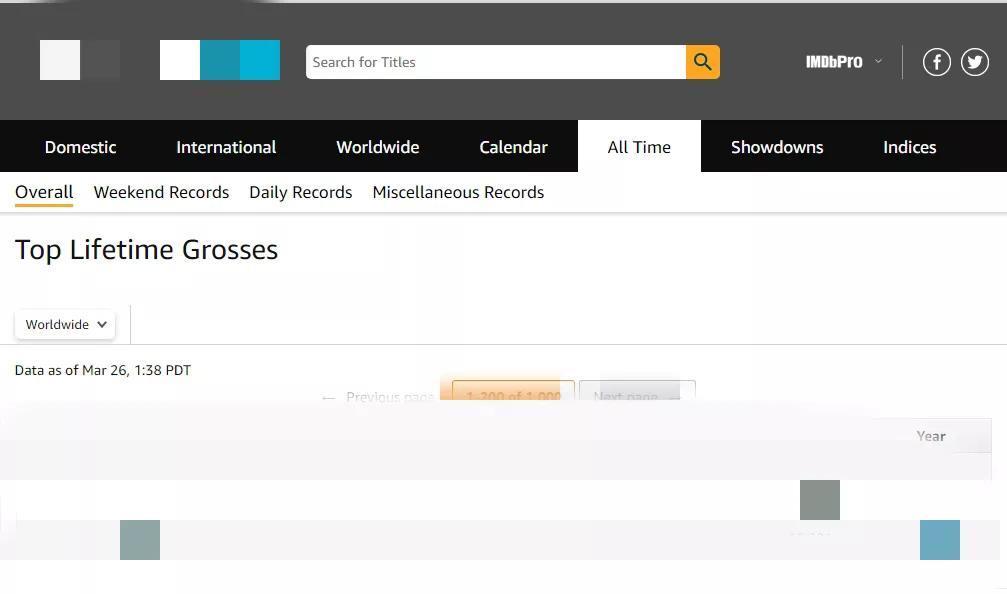Go to the Indices tab
1007x594 pixels.
point(909,147)
